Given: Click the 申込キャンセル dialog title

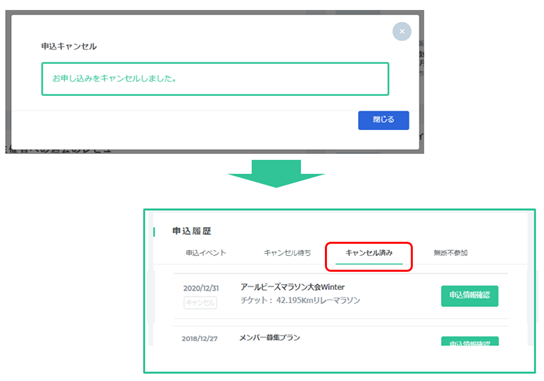Looking at the screenshot, I should [x=69, y=46].
